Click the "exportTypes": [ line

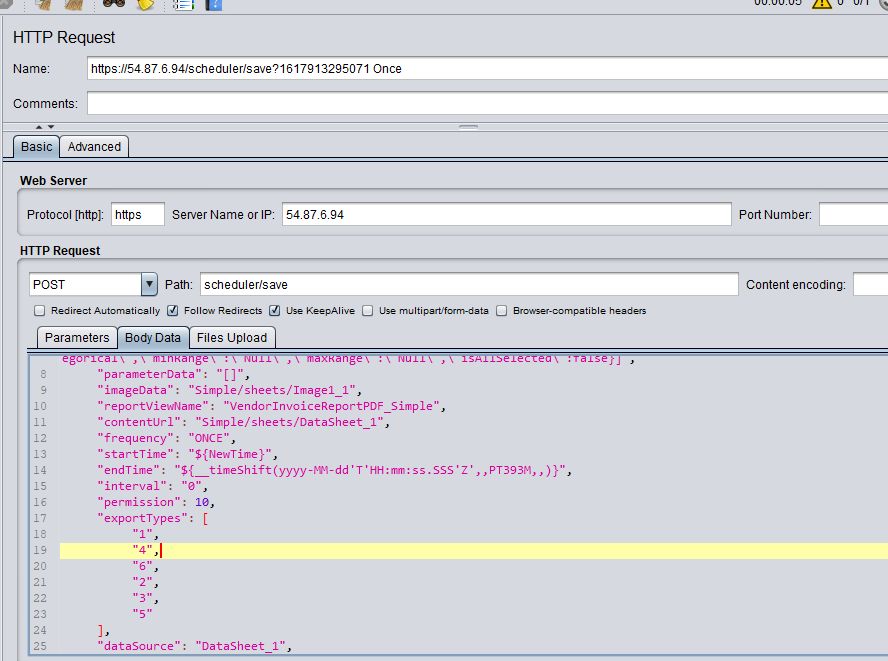tap(153, 518)
